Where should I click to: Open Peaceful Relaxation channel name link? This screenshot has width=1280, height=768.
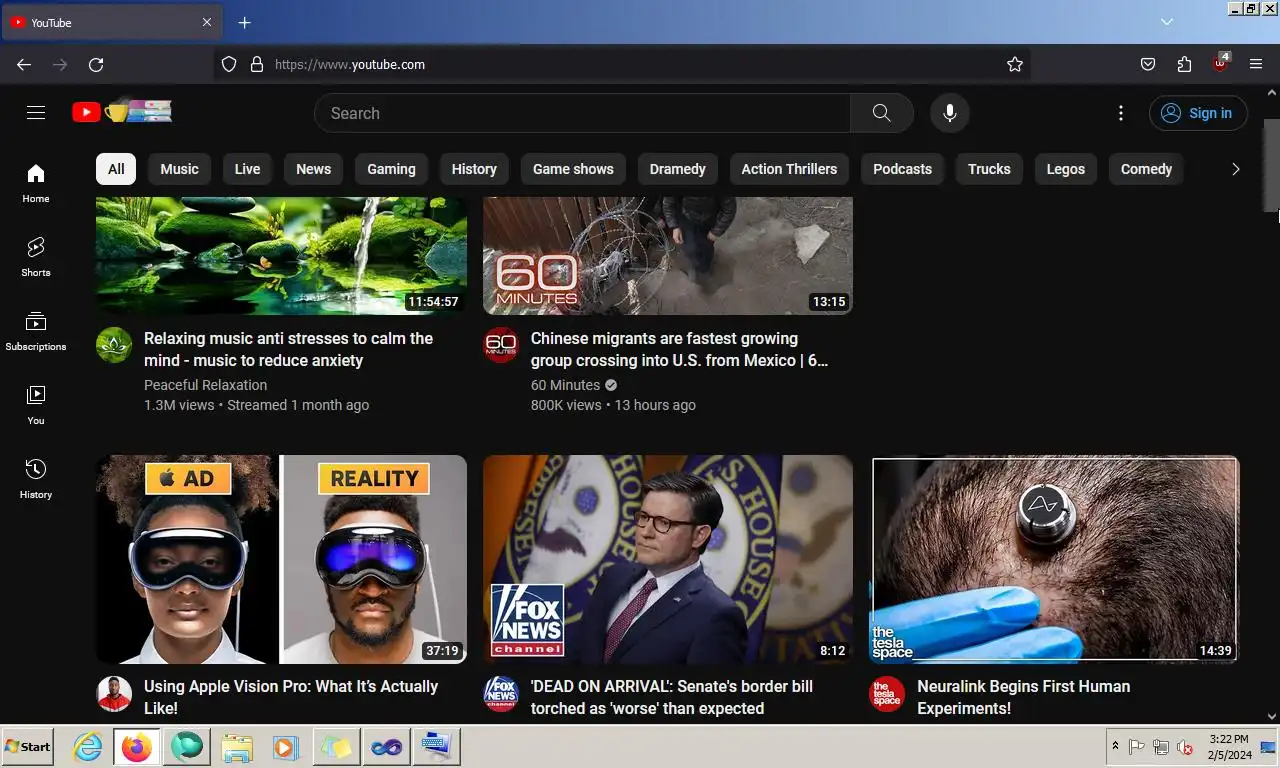[x=205, y=385]
